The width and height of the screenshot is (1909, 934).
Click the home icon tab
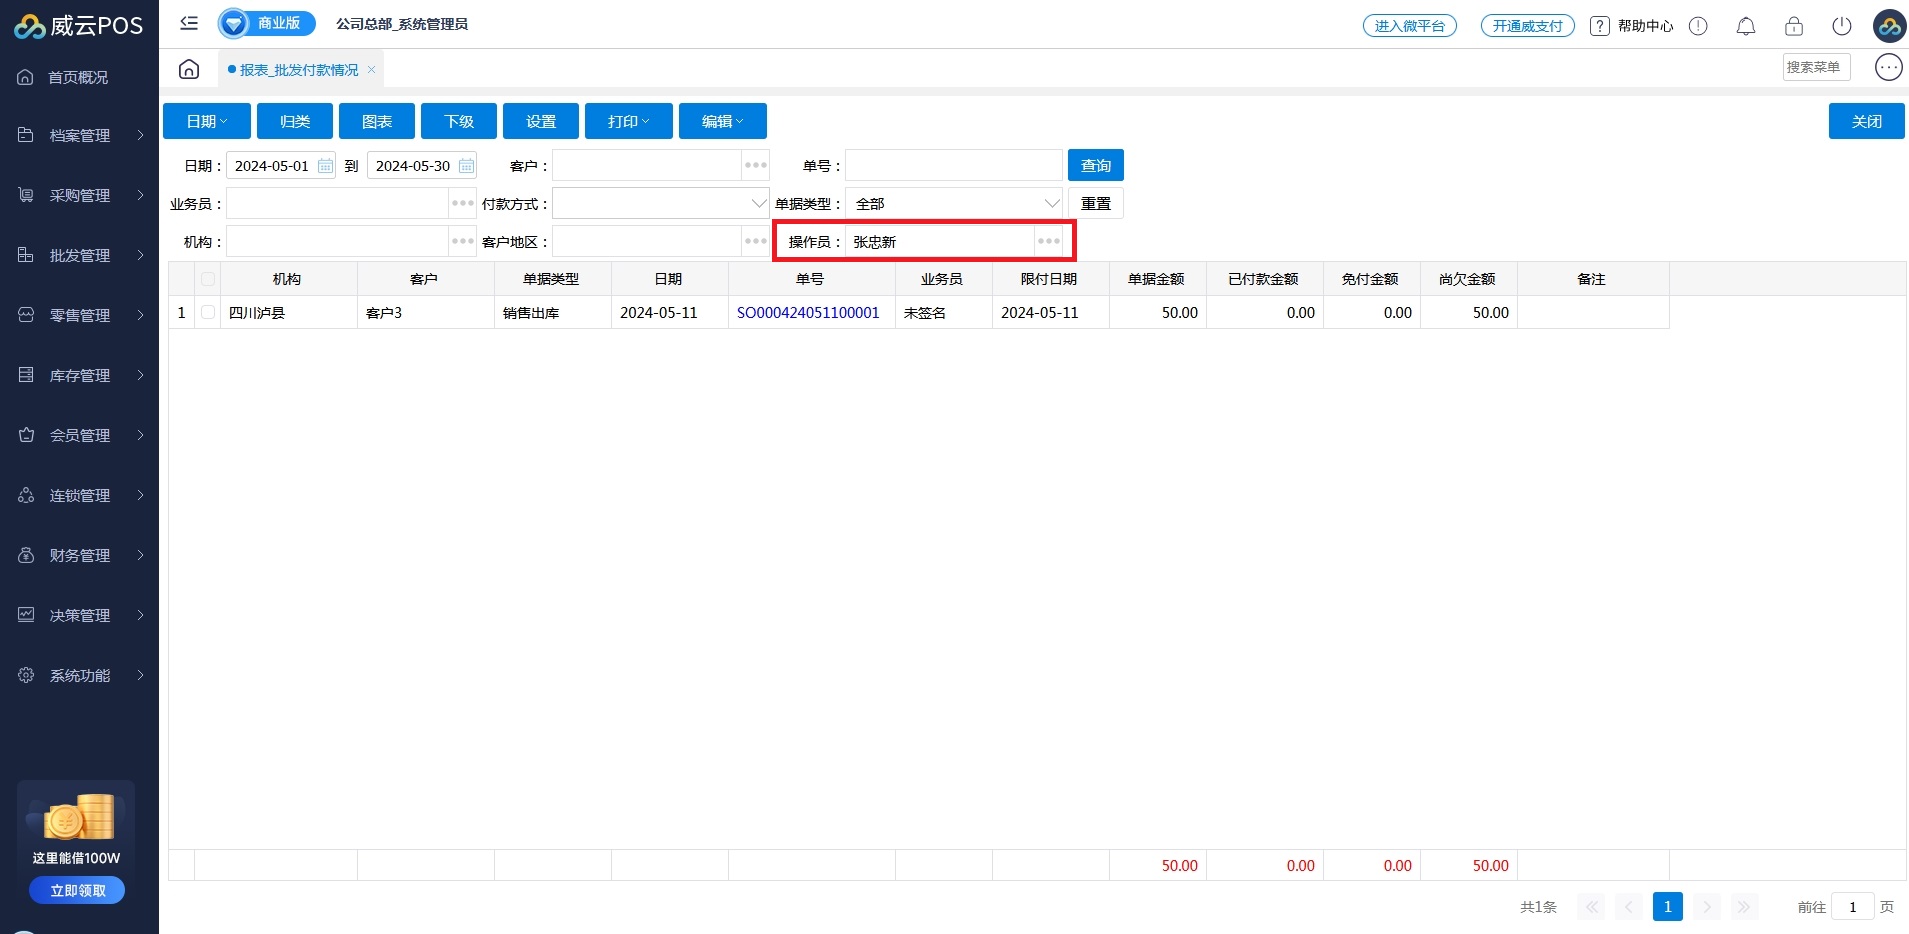[189, 69]
